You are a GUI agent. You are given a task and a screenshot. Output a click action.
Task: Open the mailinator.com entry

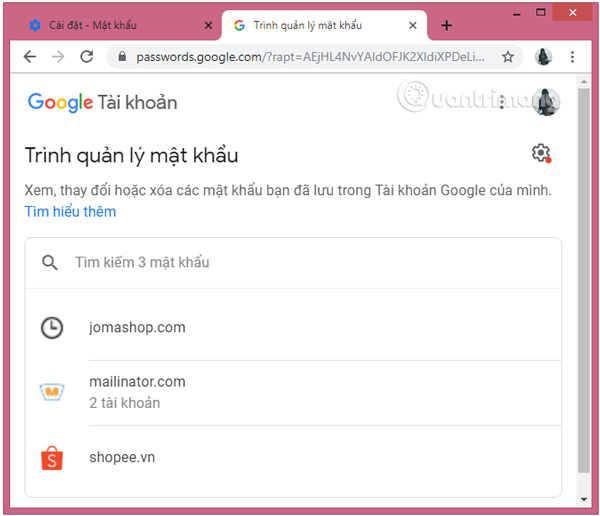pyautogui.click(x=293, y=392)
